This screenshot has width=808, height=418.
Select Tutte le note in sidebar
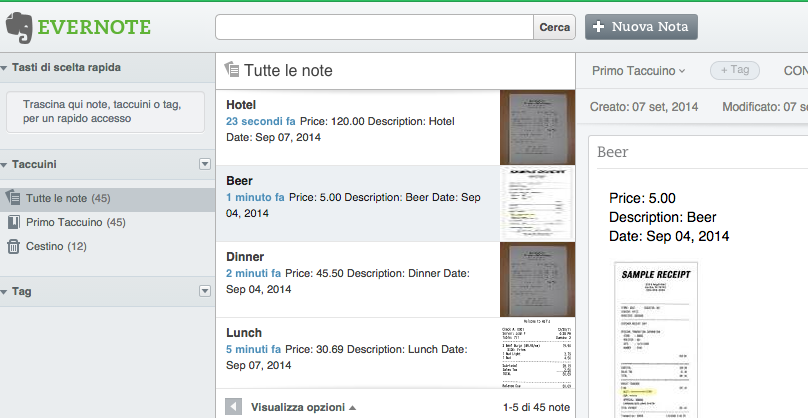[107, 198]
